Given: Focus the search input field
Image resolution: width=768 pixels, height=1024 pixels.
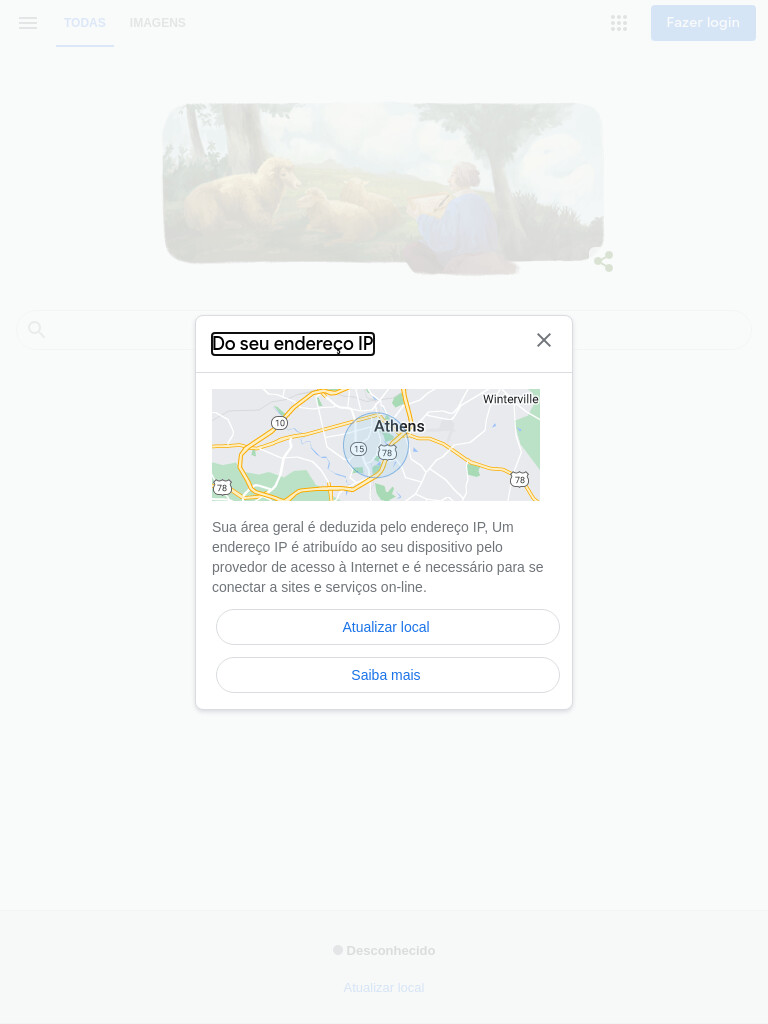Looking at the screenshot, I should pyautogui.click(x=384, y=330).
